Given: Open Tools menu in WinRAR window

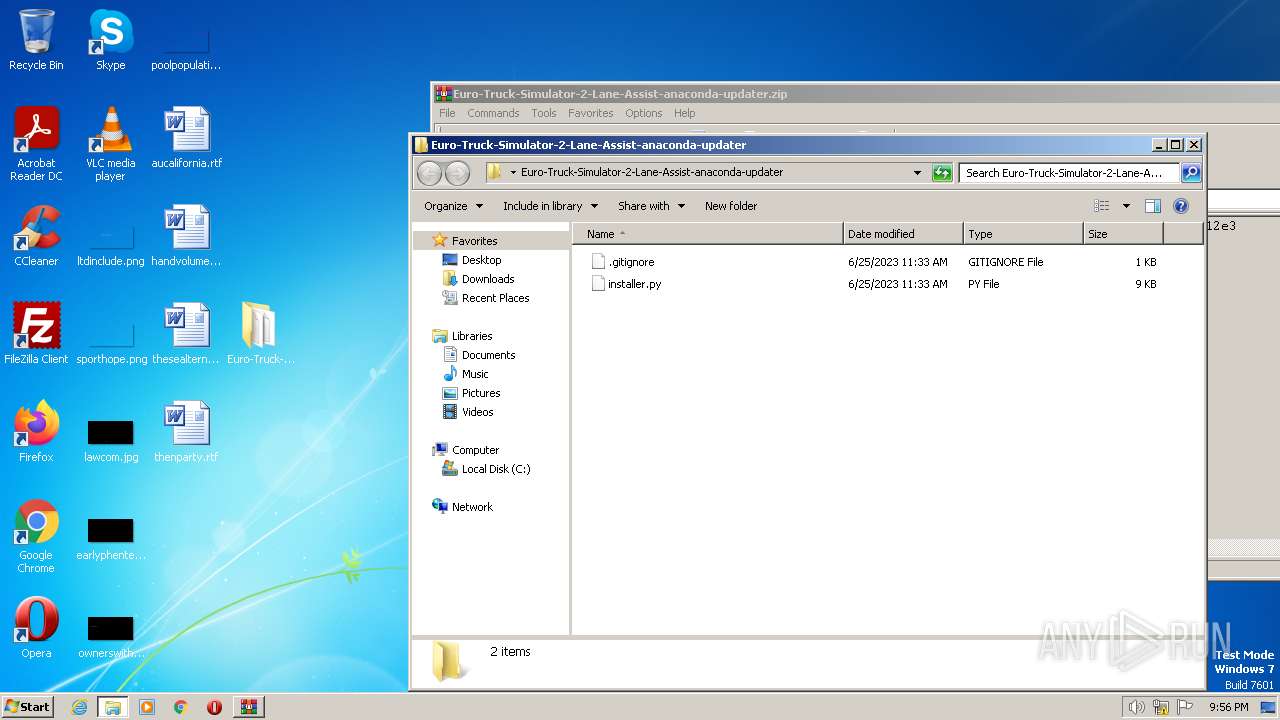Looking at the screenshot, I should coord(544,113).
